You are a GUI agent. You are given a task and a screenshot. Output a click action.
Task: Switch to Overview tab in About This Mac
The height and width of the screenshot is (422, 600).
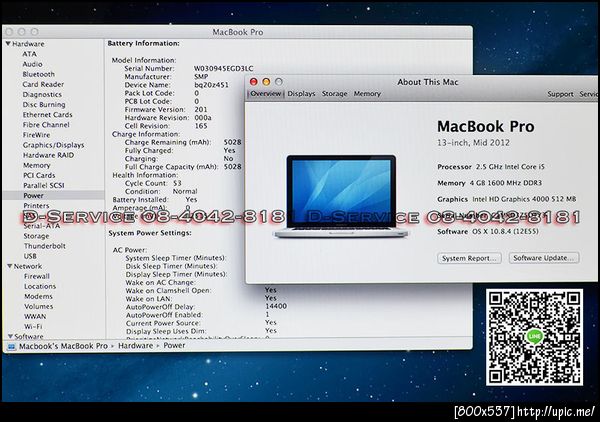pos(266,94)
